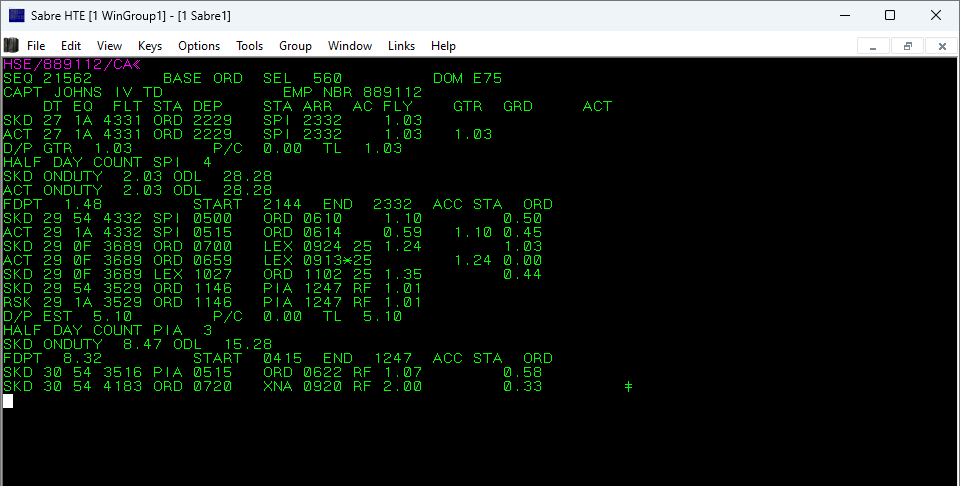The image size is (960, 486).
Task: Click the GTR column header
Action: click(468, 107)
